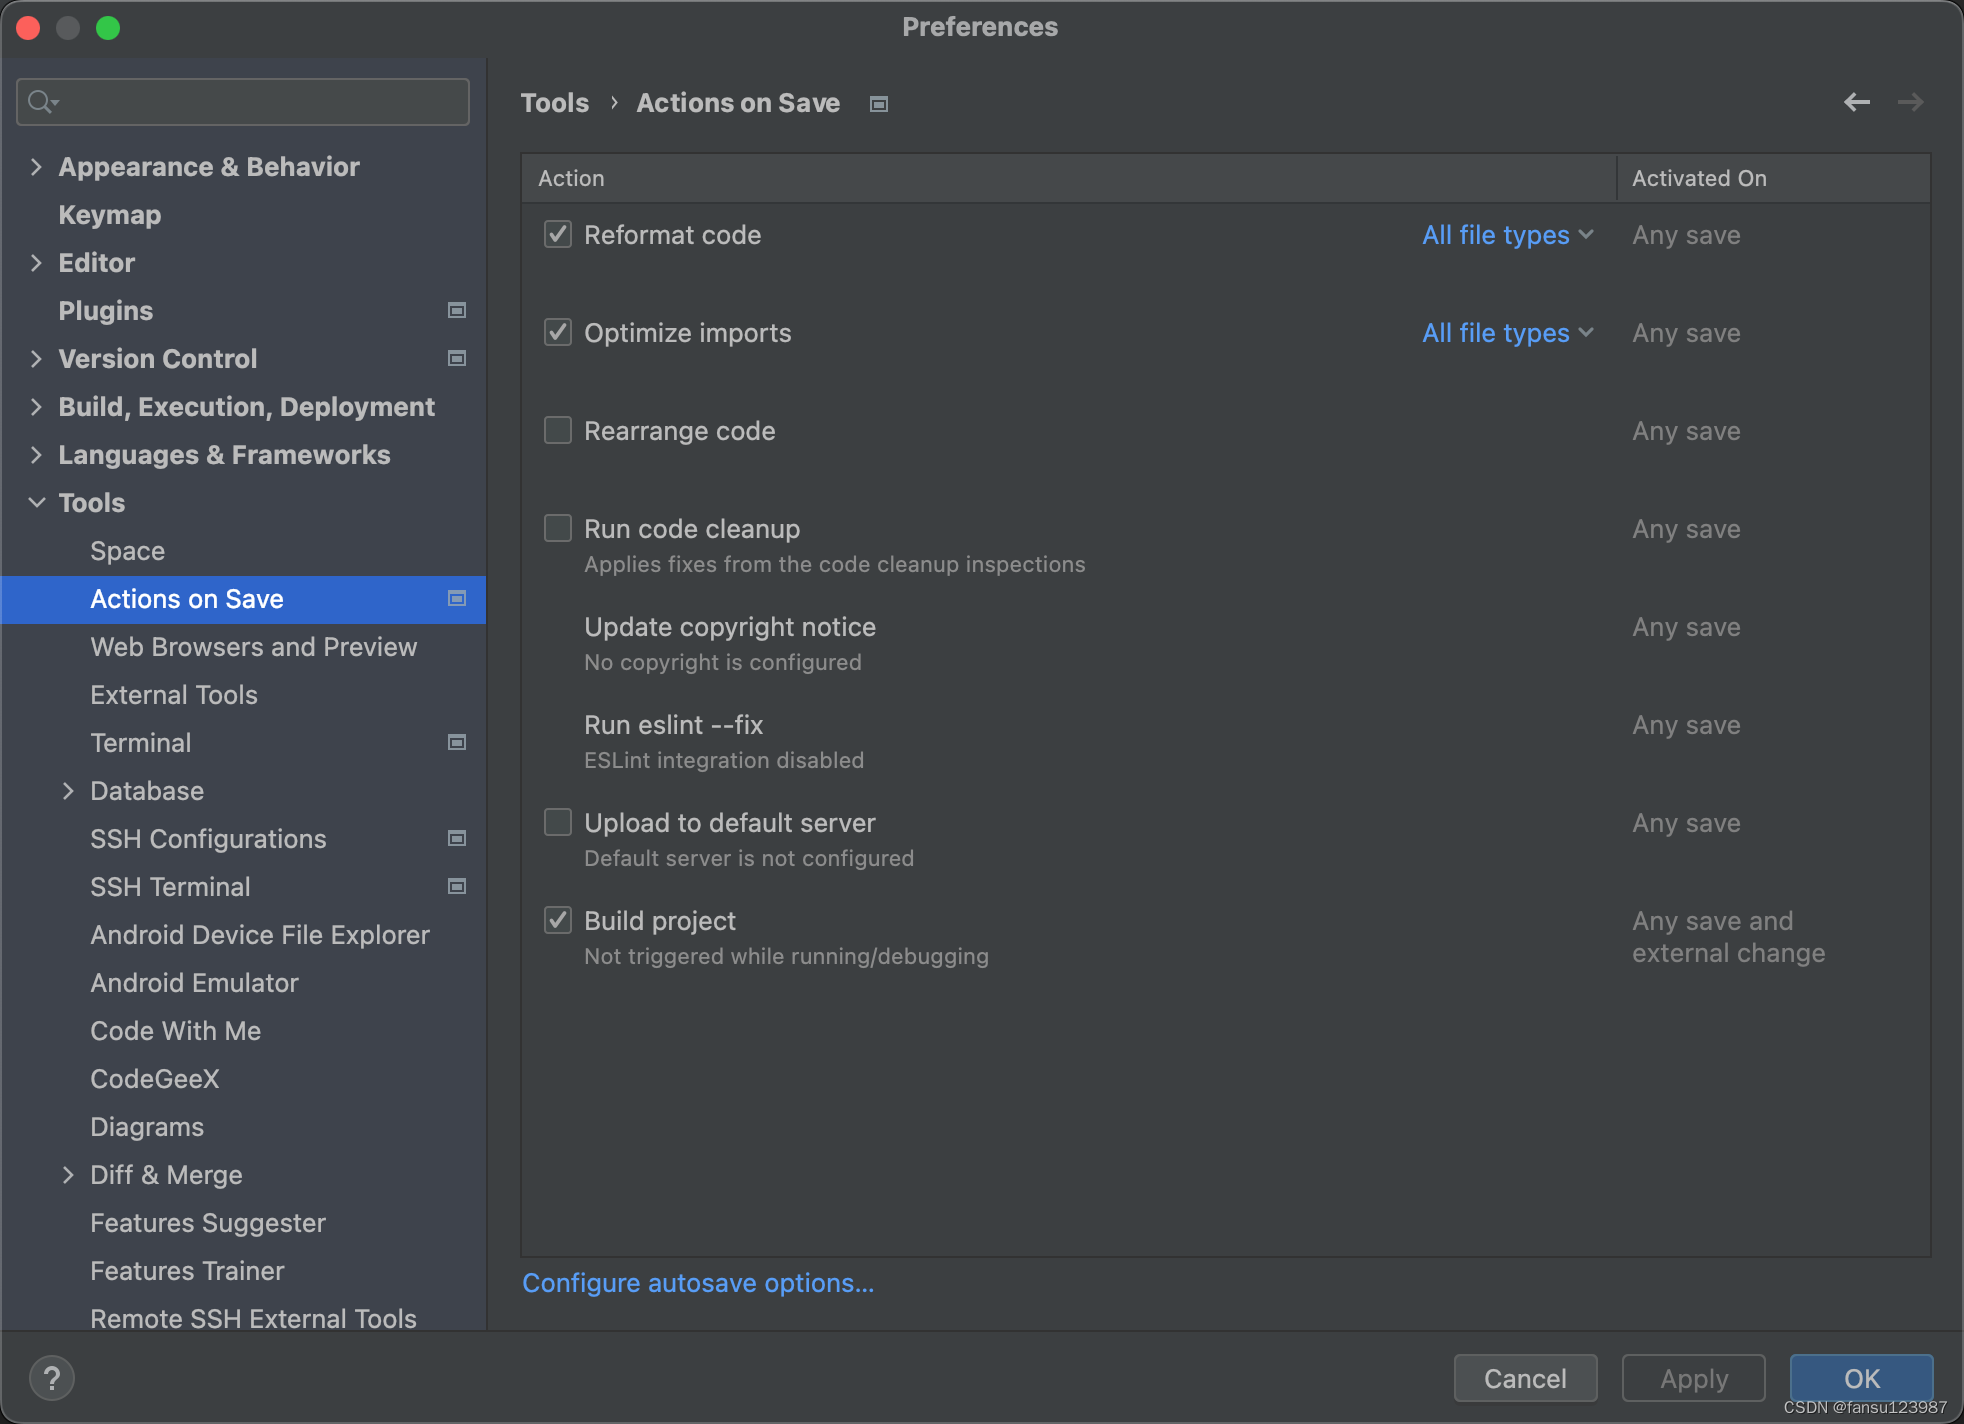Select Features Suggester
The image size is (1964, 1424).
coord(208,1223)
